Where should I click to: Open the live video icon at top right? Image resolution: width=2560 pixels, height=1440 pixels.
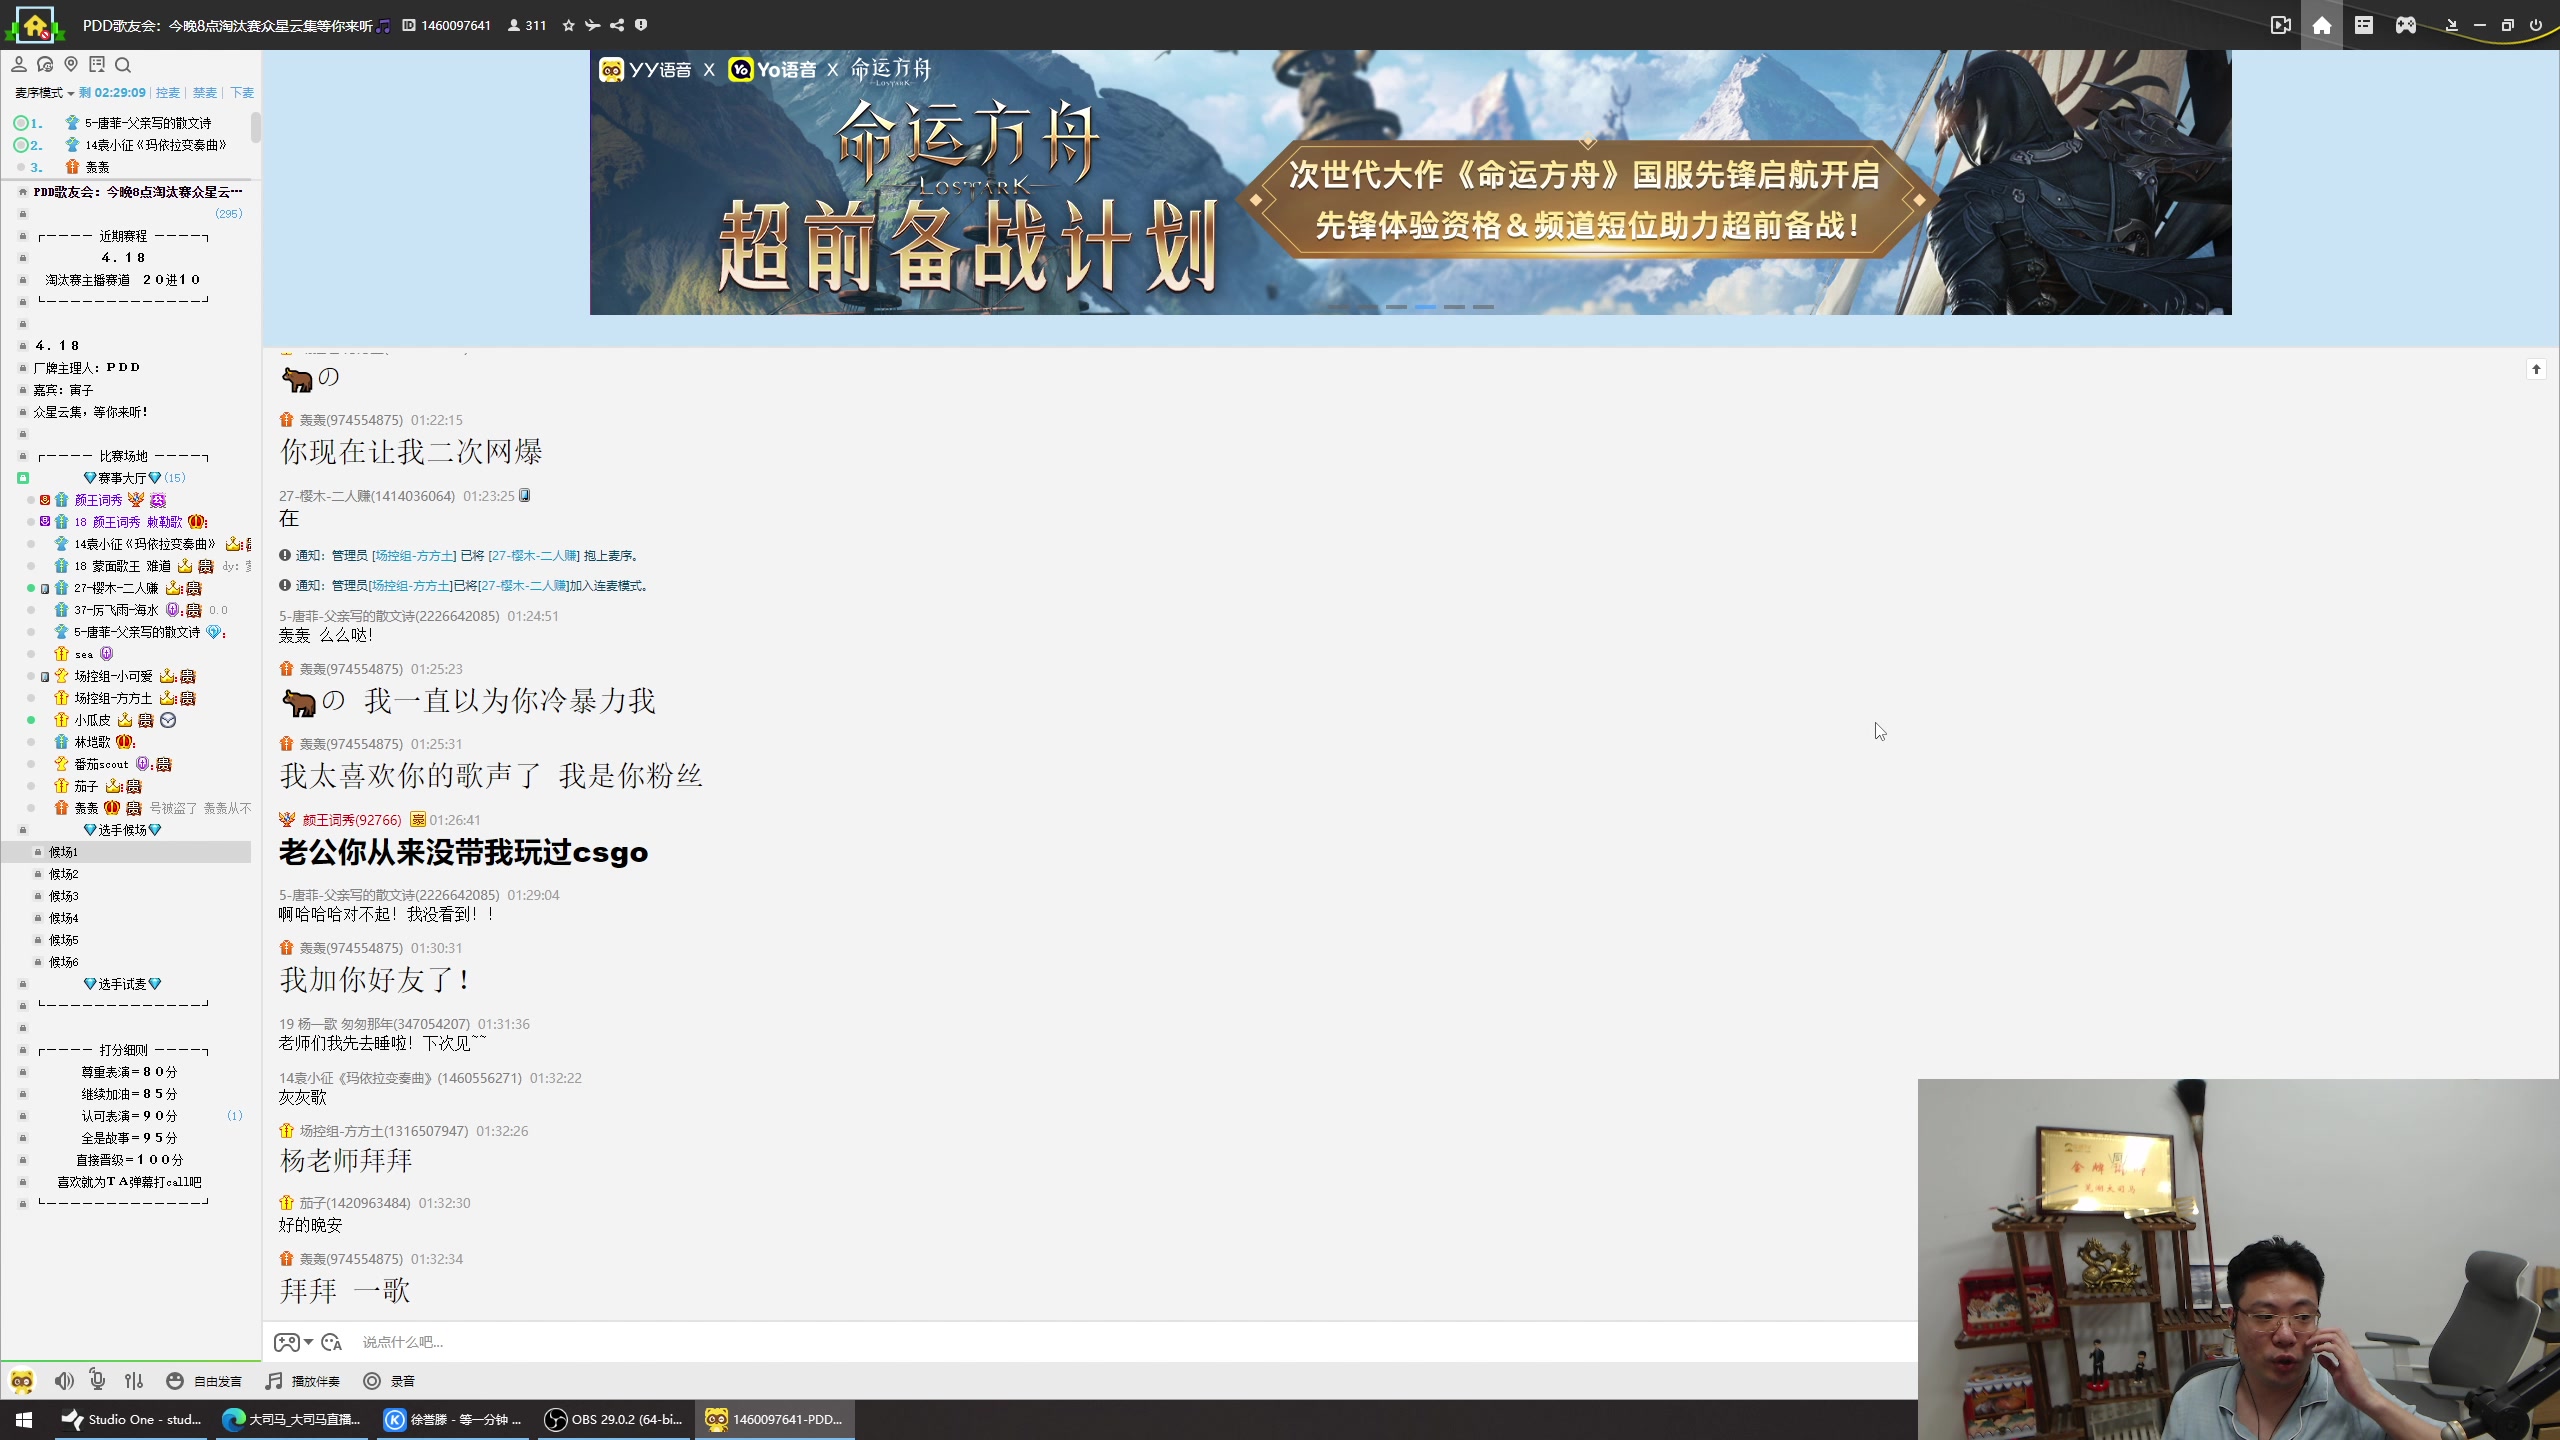pos(2280,25)
